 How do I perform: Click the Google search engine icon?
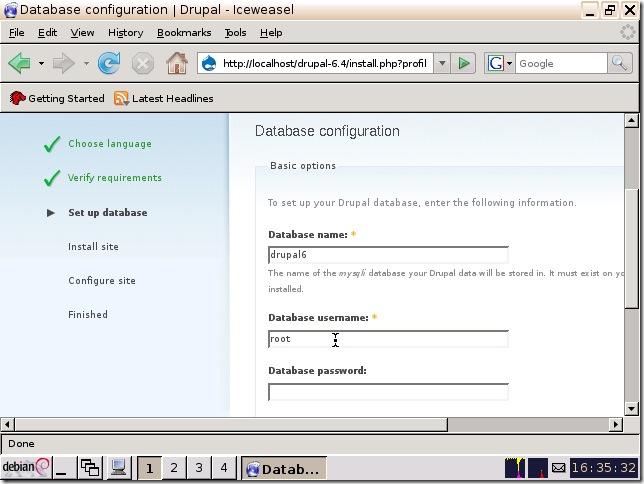[496, 63]
